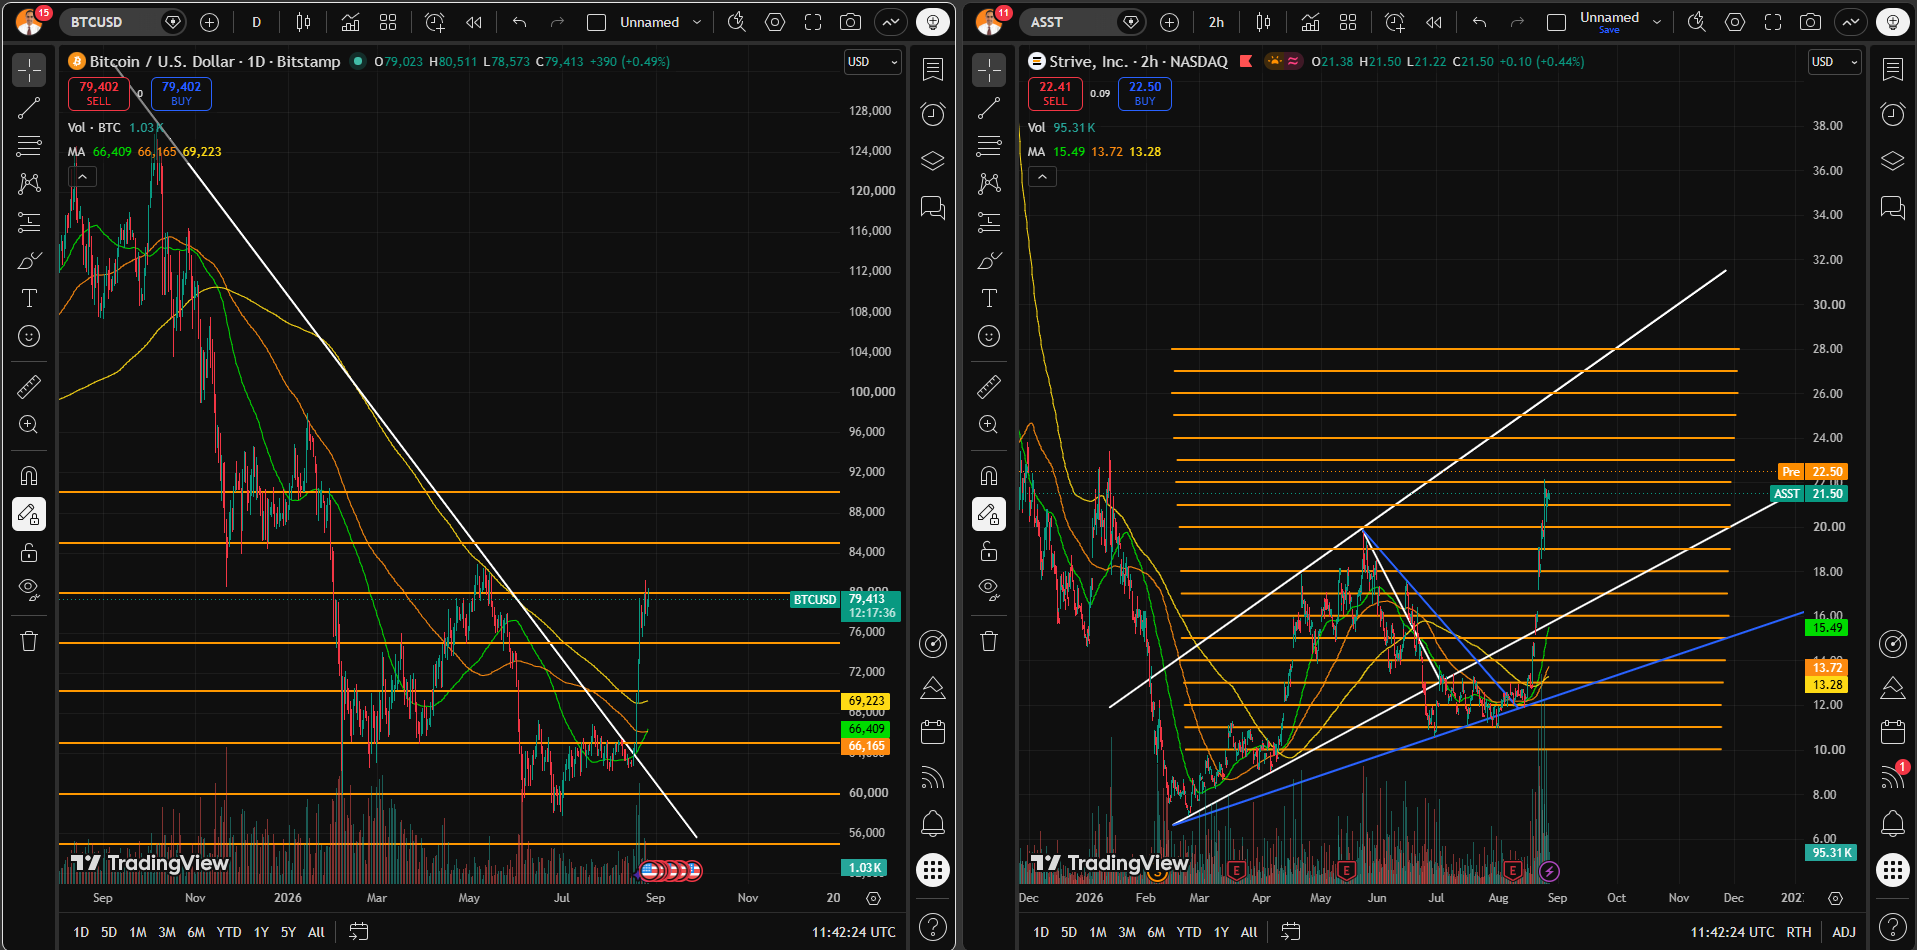Open the chat panel beside ASST chart
1917x950 pixels.
coord(1893,207)
